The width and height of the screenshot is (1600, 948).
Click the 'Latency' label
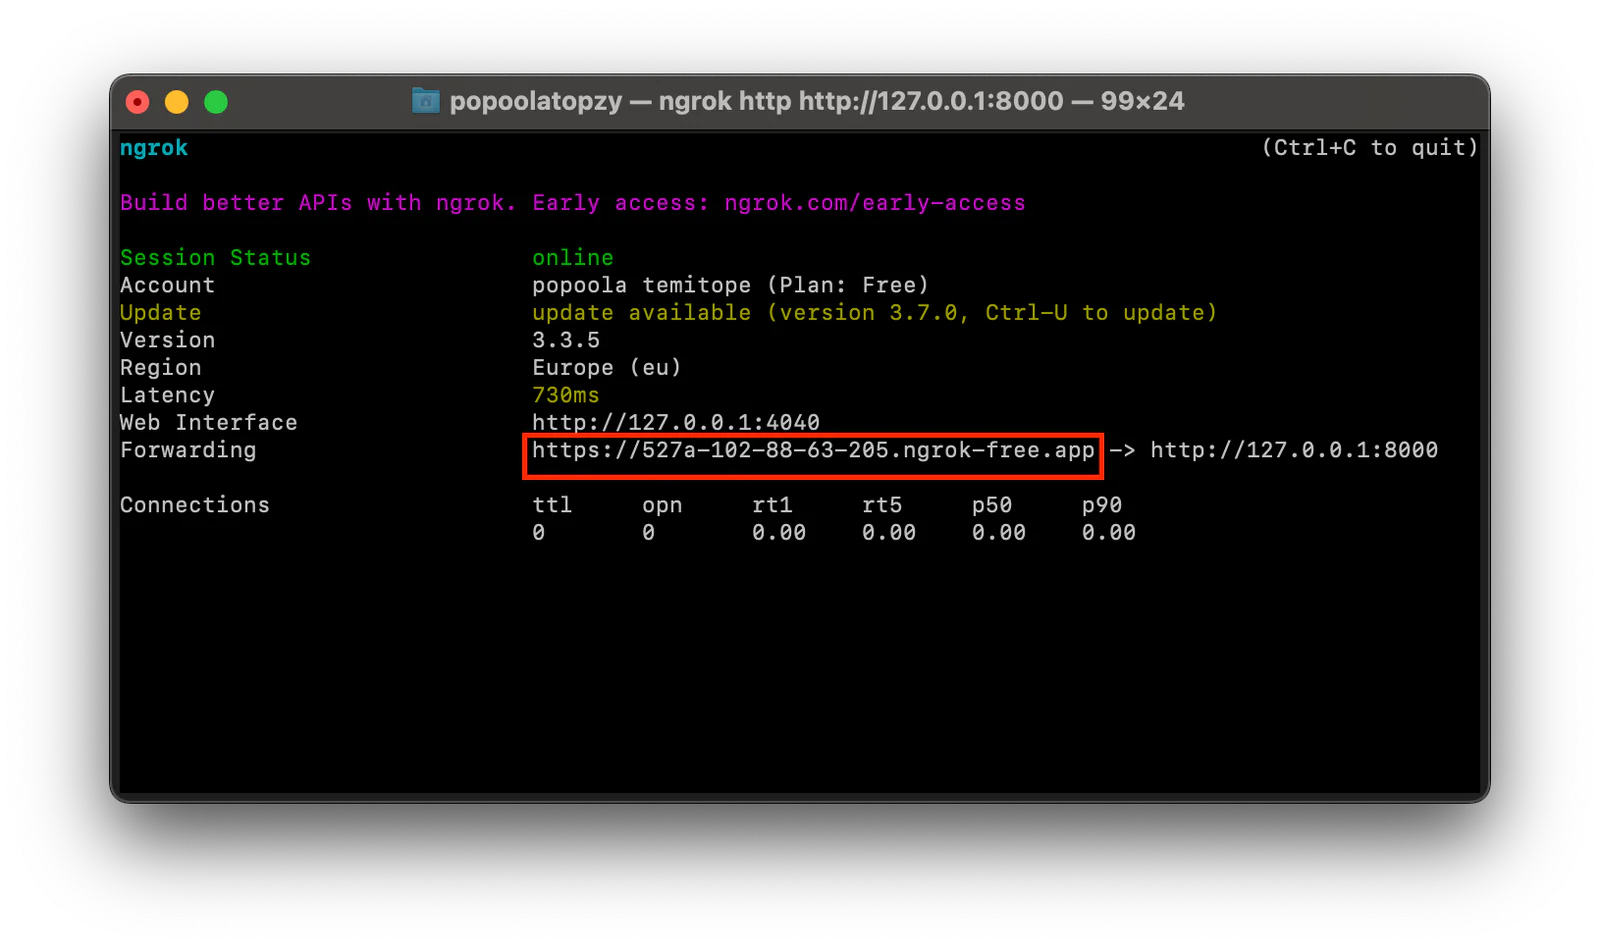[167, 395]
